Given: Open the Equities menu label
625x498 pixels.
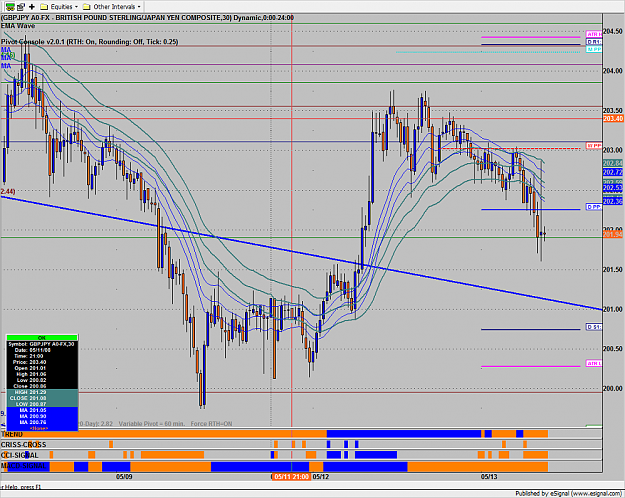Looking at the screenshot, I should click(x=61, y=7).
